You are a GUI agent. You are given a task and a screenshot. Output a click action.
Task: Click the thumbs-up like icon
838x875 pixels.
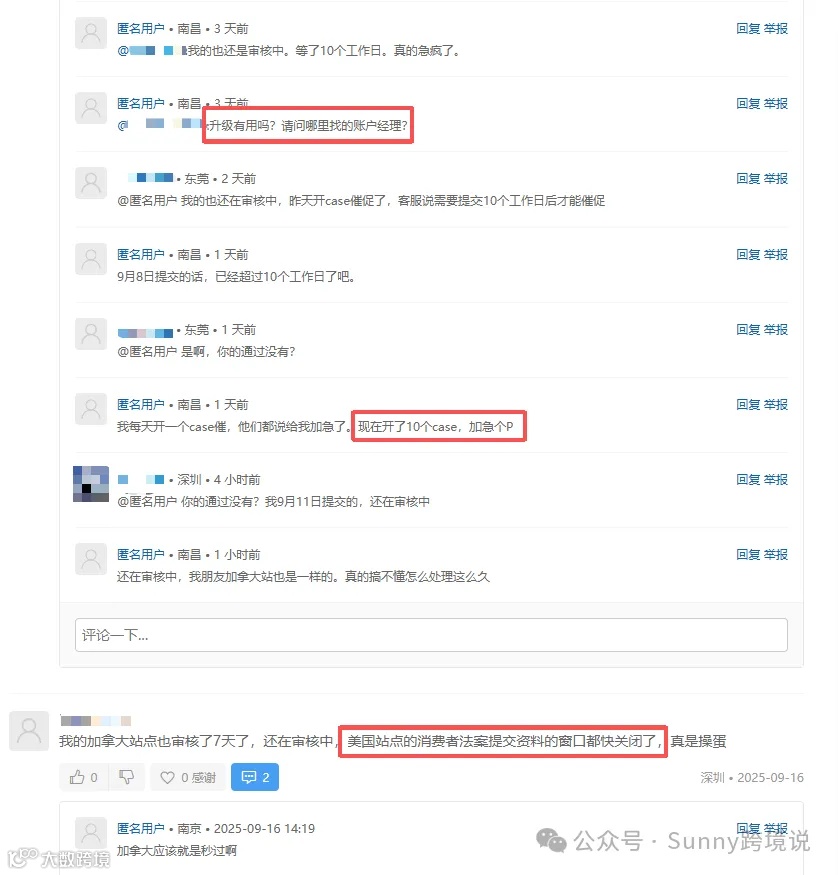pyautogui.click(x=77, y=777)
